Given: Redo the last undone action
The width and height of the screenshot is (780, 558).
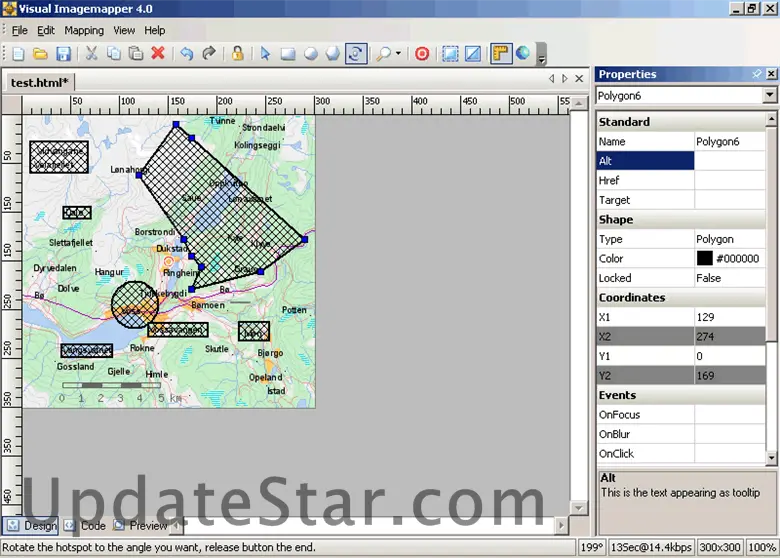Looking at the screenshot, I should (x=209, y=53).
